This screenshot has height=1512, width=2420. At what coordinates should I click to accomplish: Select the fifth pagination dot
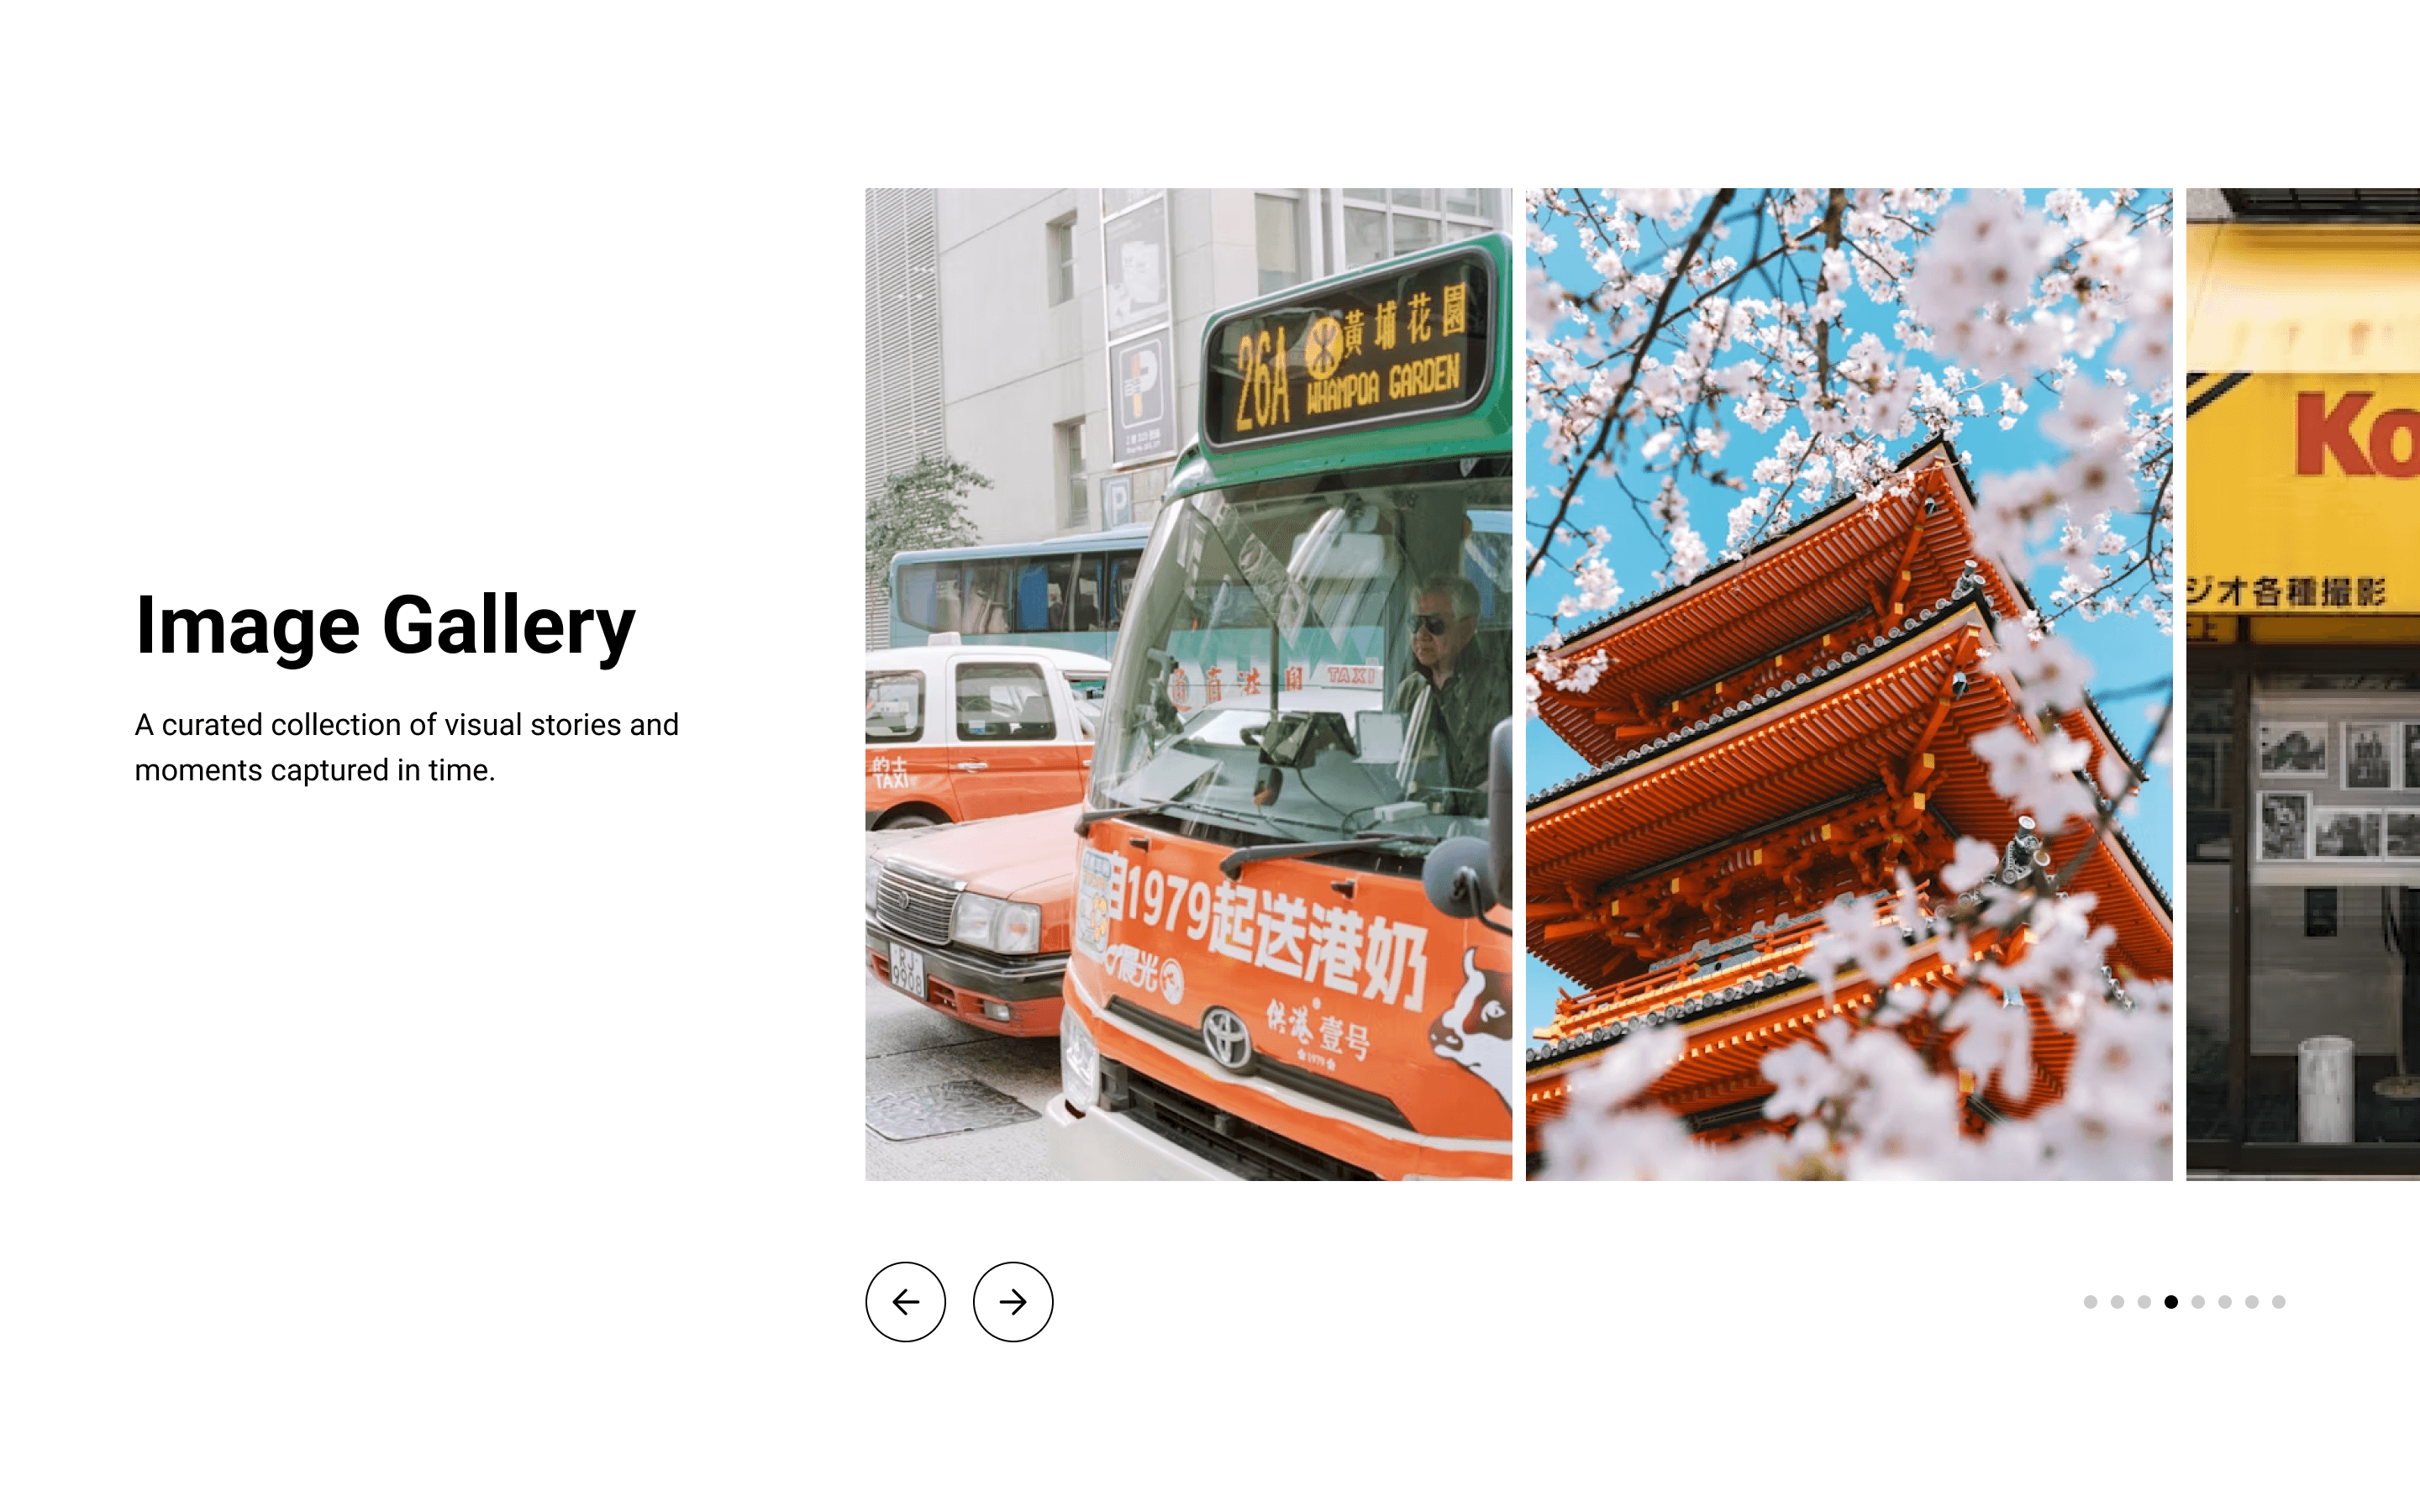tap(2198, 1301)
